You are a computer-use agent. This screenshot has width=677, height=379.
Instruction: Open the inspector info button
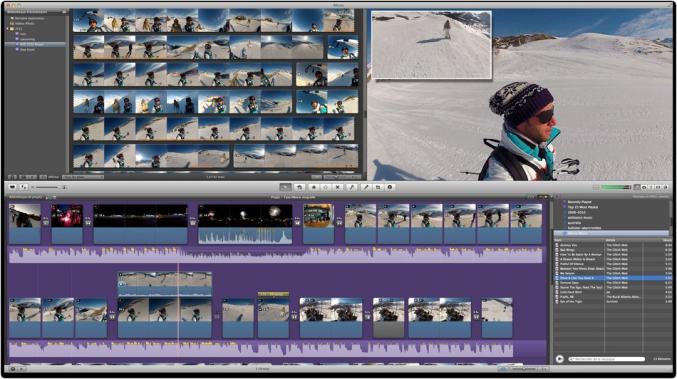[x=389, y=187]
